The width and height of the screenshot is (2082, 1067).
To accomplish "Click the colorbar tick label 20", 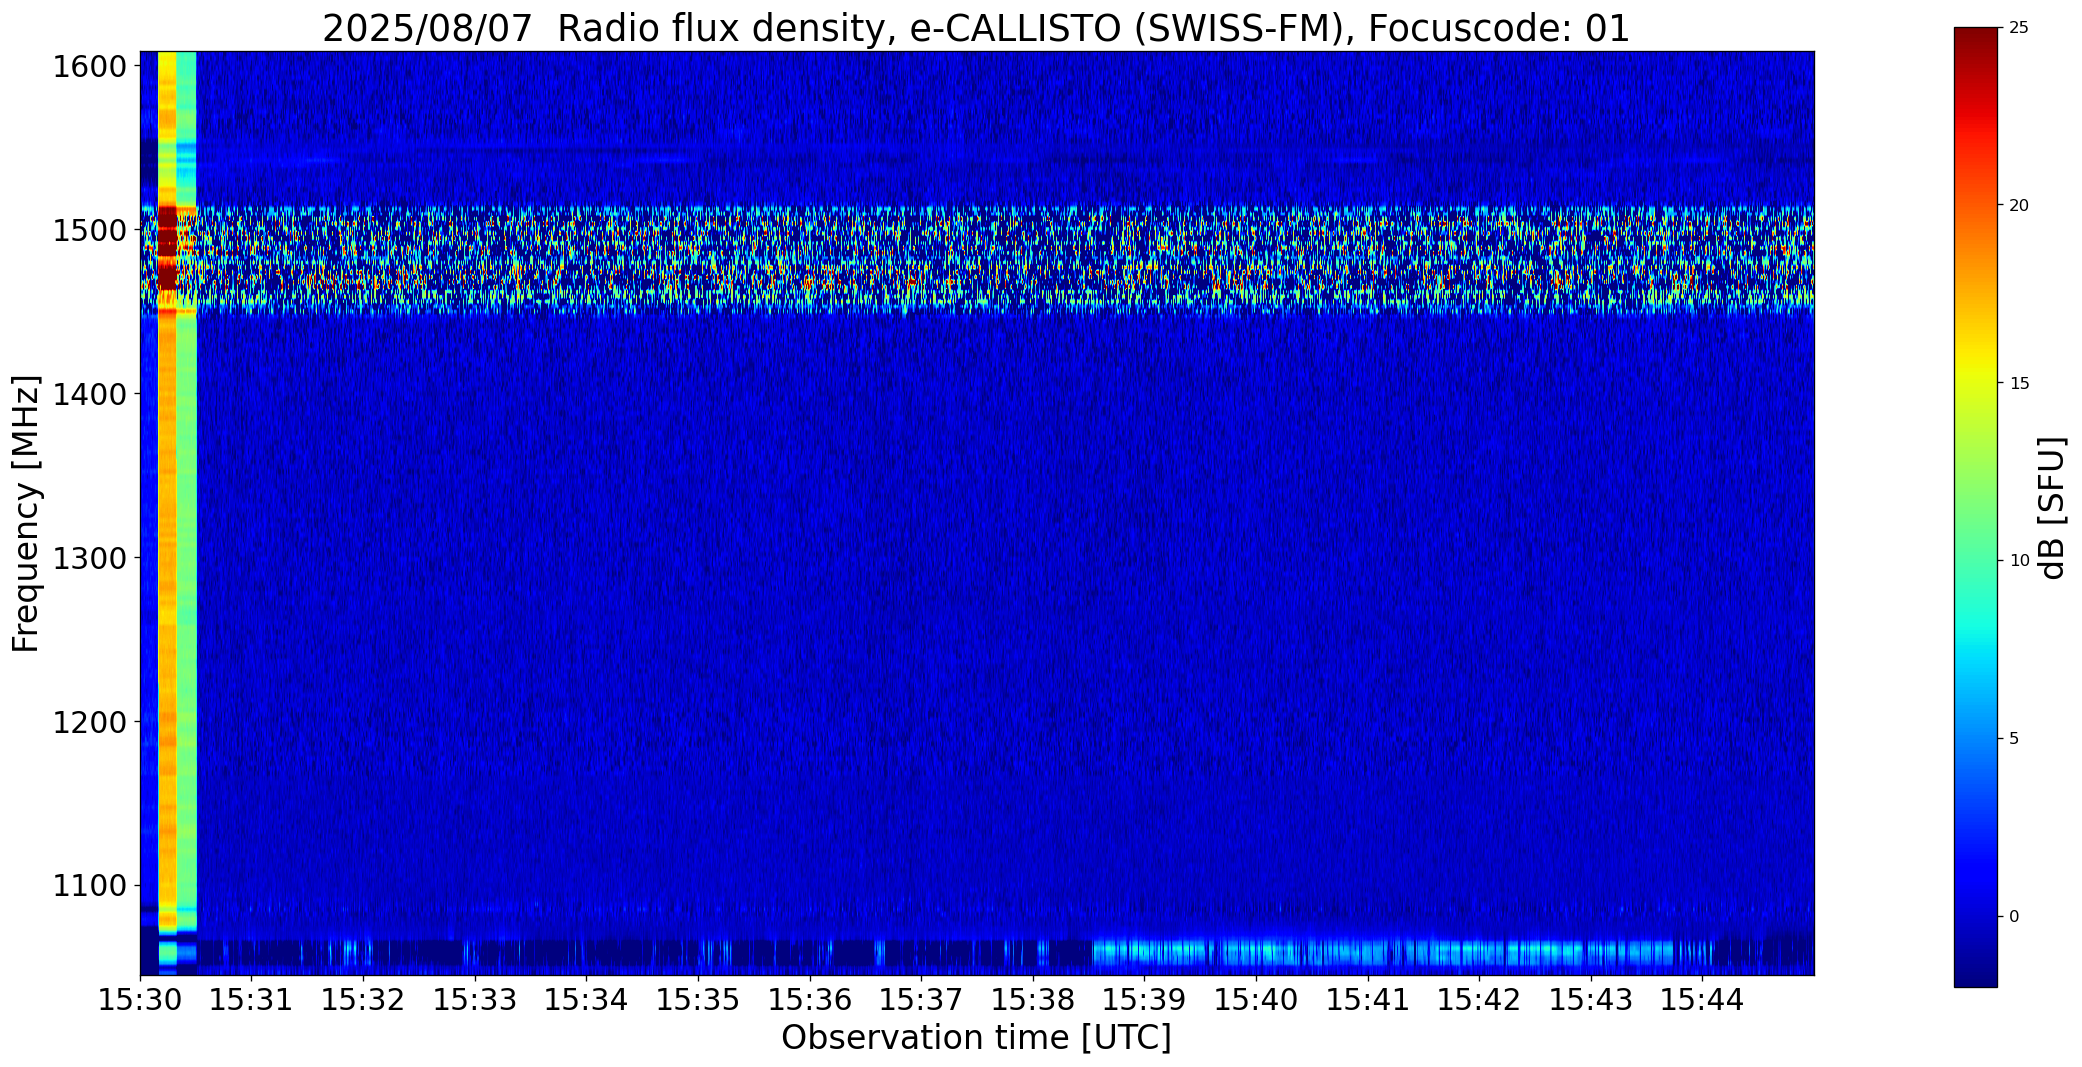I will (2019, 205).
